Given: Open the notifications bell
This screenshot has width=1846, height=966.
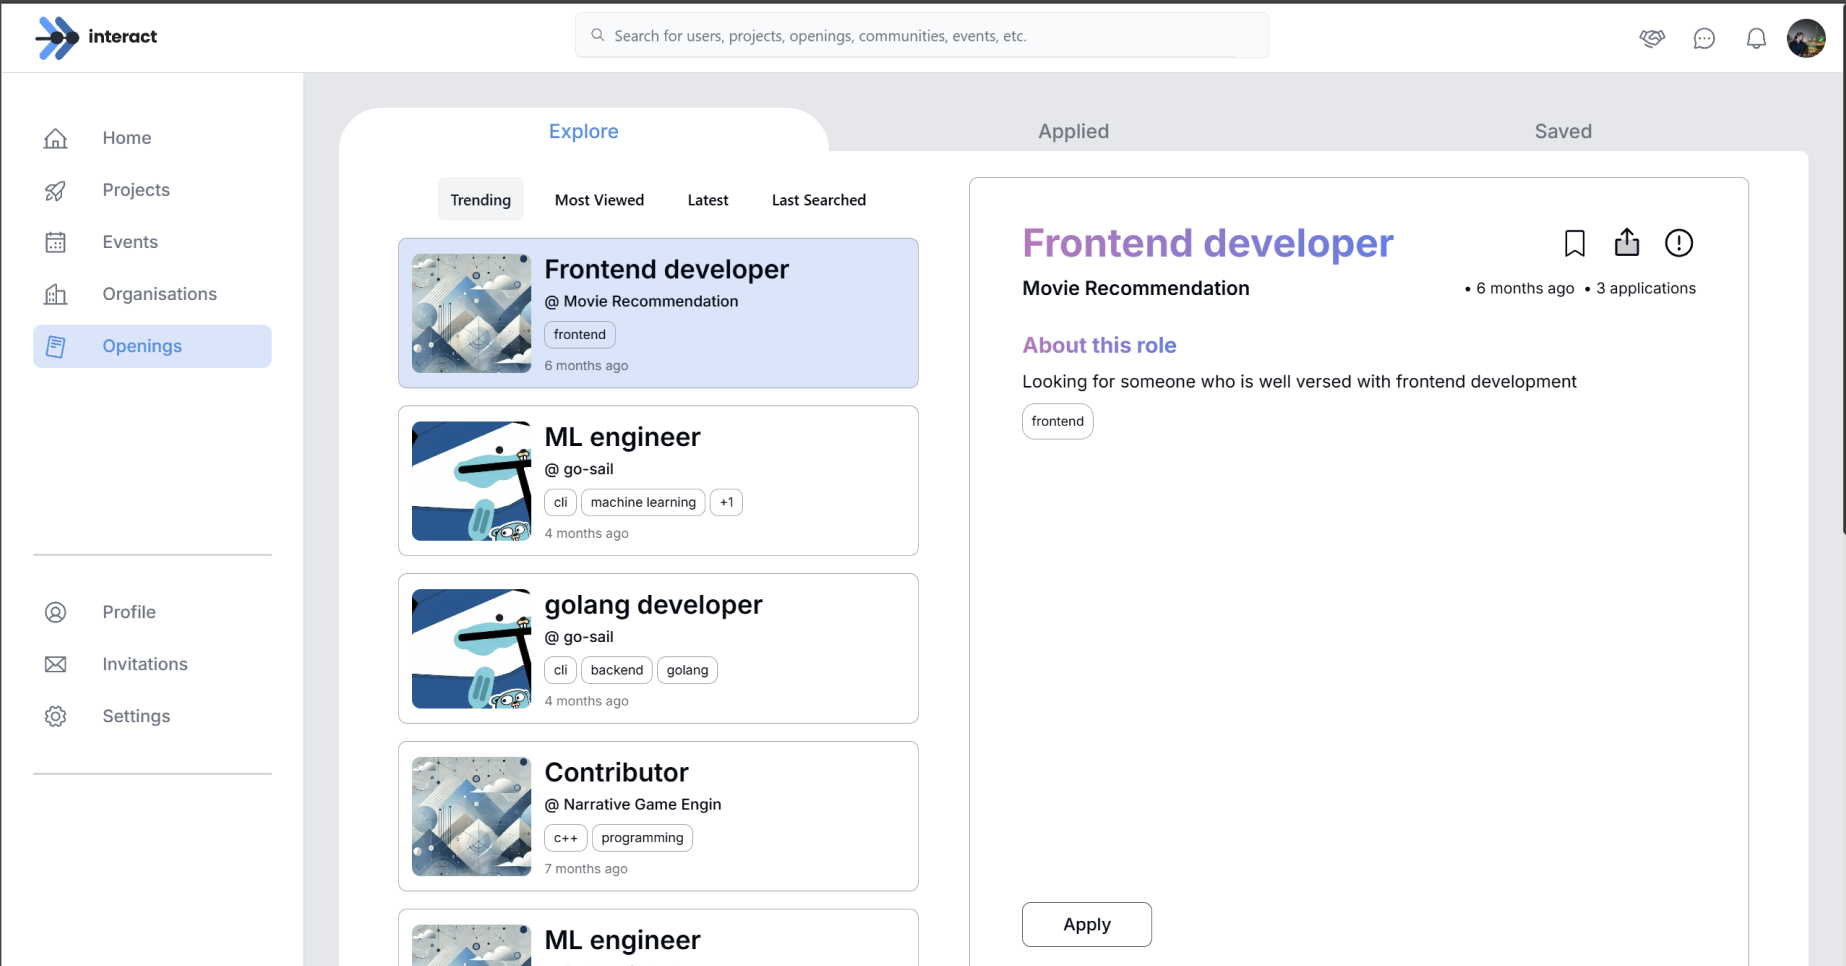Looking at the screenshot, I should 1755,38.
